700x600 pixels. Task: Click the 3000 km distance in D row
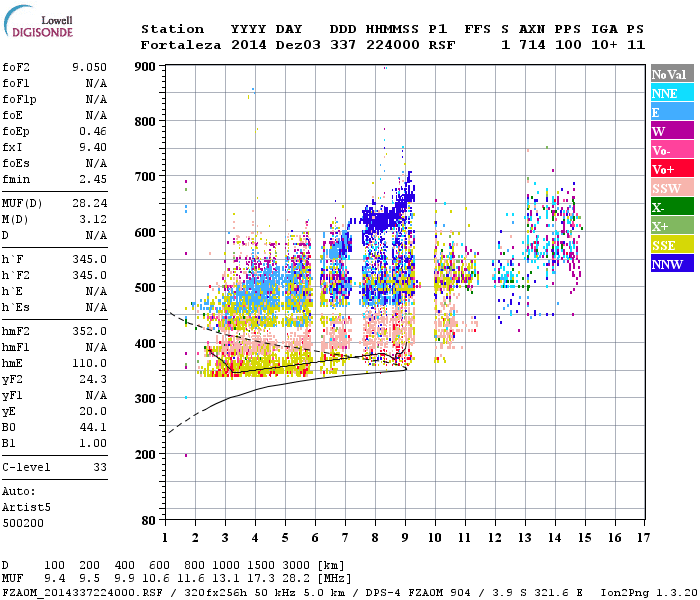pos(296,565)
